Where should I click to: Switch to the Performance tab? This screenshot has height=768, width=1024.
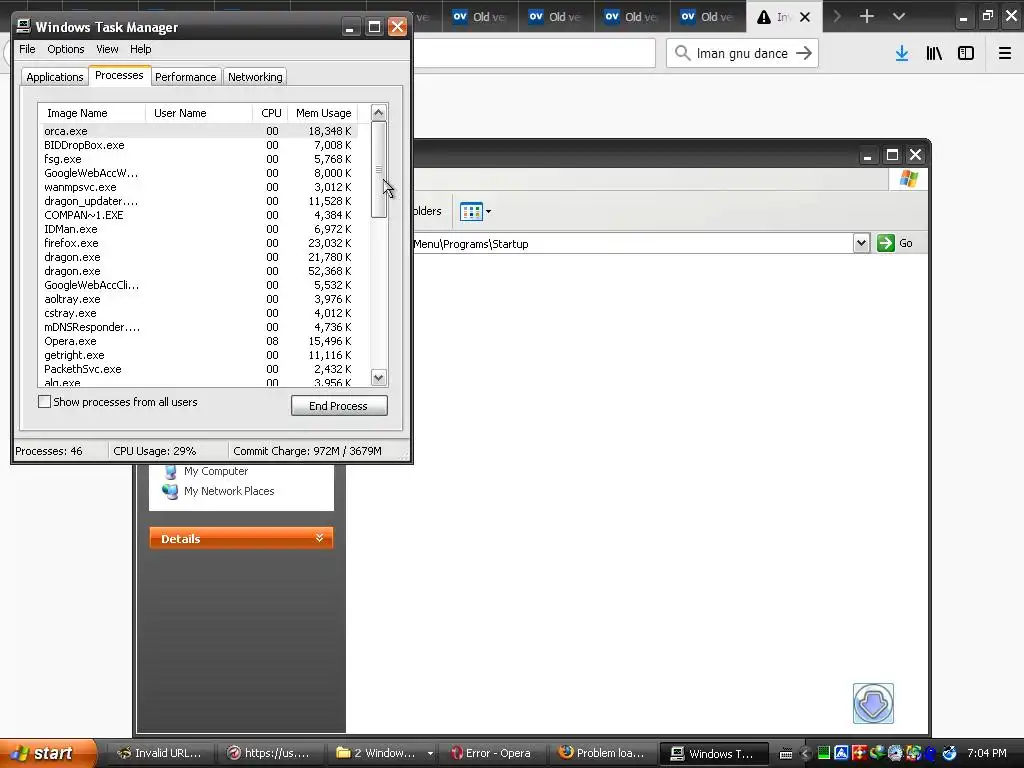point(185,77)
